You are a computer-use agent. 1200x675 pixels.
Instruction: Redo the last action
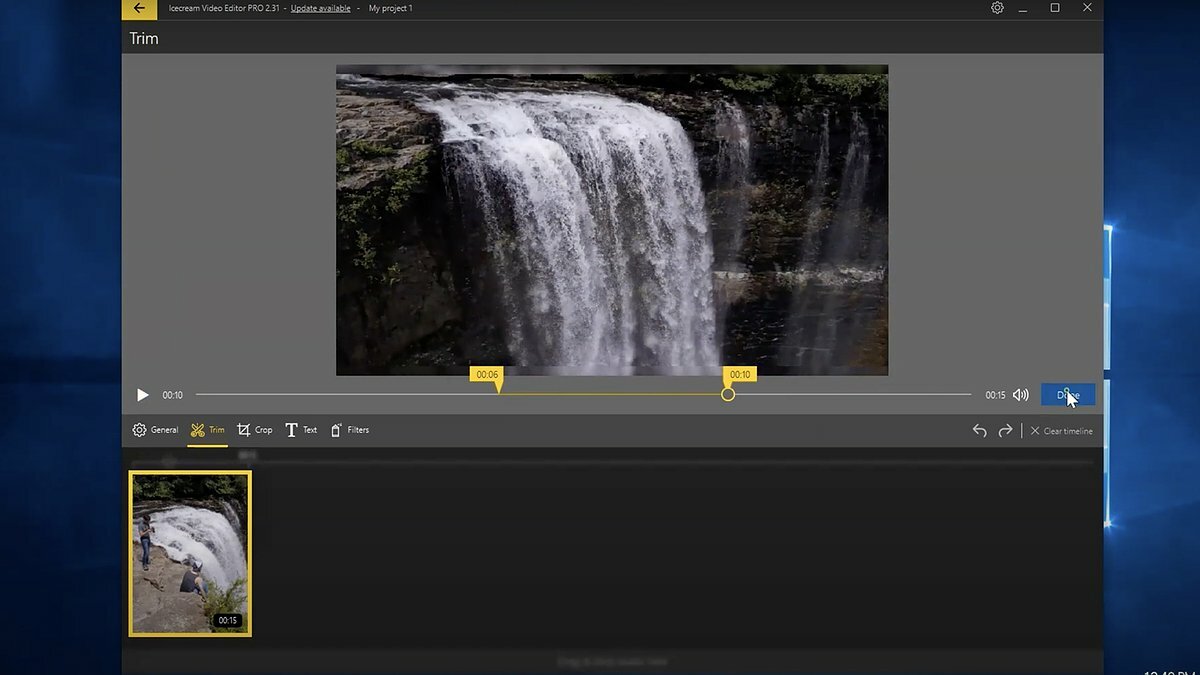click(1005, 431)
